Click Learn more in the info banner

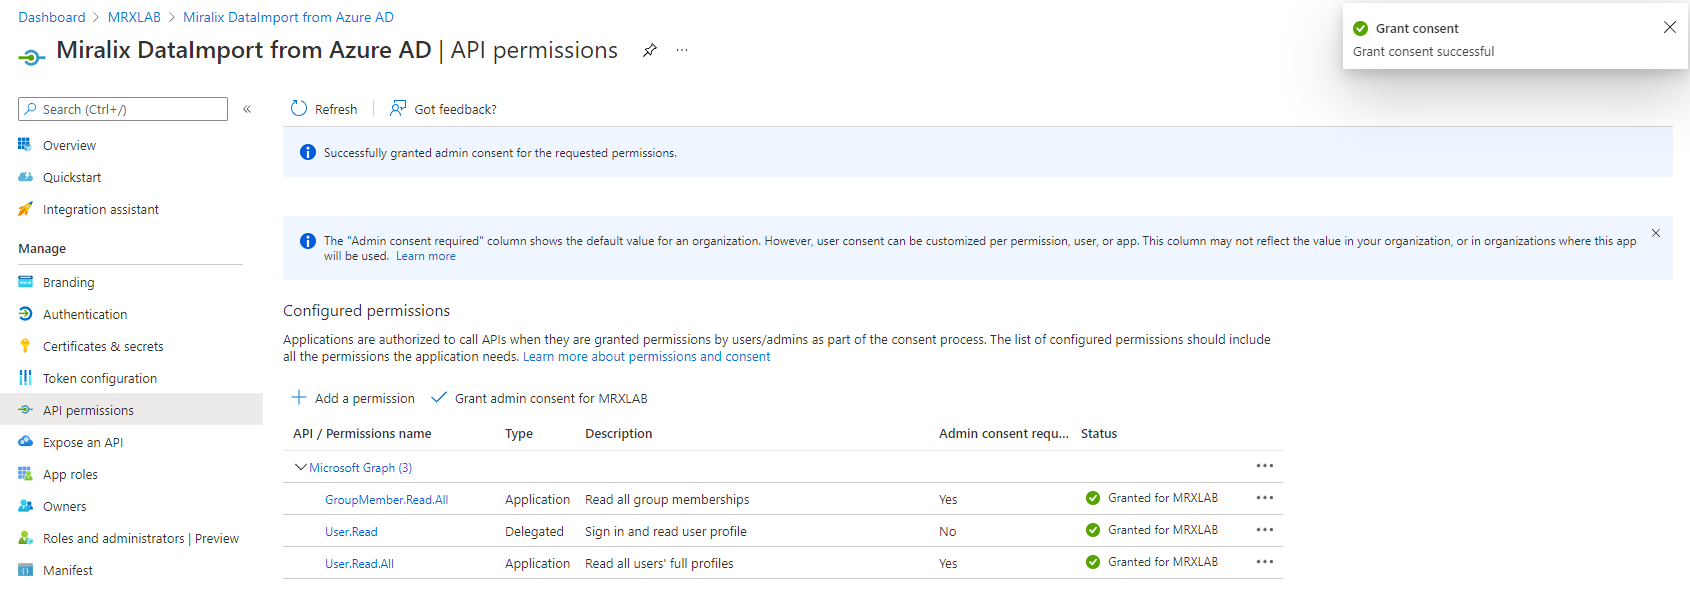coord(426,256)
